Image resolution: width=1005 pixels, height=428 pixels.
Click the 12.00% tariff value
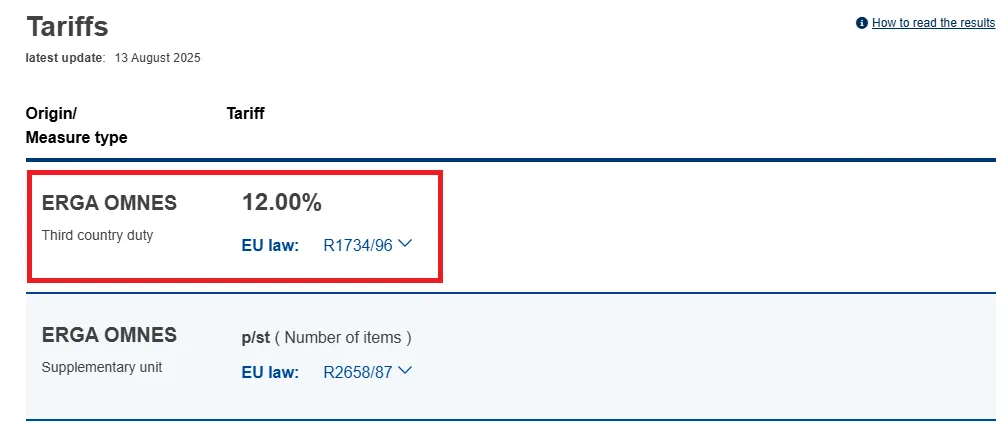point(281,202)
